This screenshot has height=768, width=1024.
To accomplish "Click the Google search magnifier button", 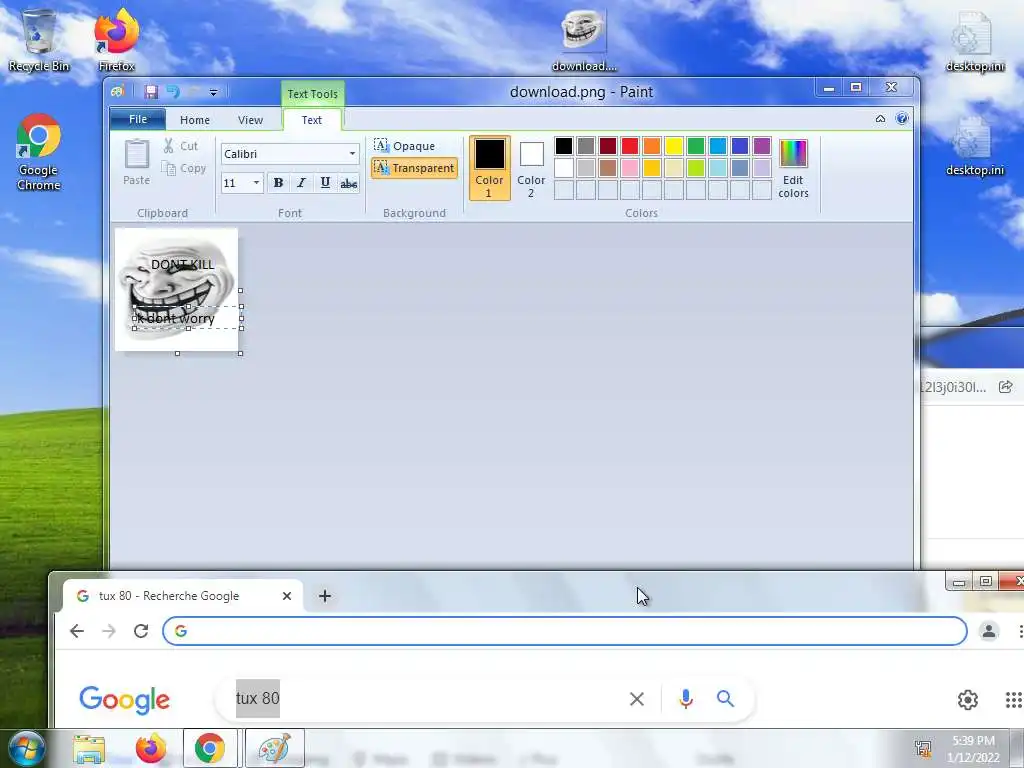I will pyautogui.click(x=725, y=699).
